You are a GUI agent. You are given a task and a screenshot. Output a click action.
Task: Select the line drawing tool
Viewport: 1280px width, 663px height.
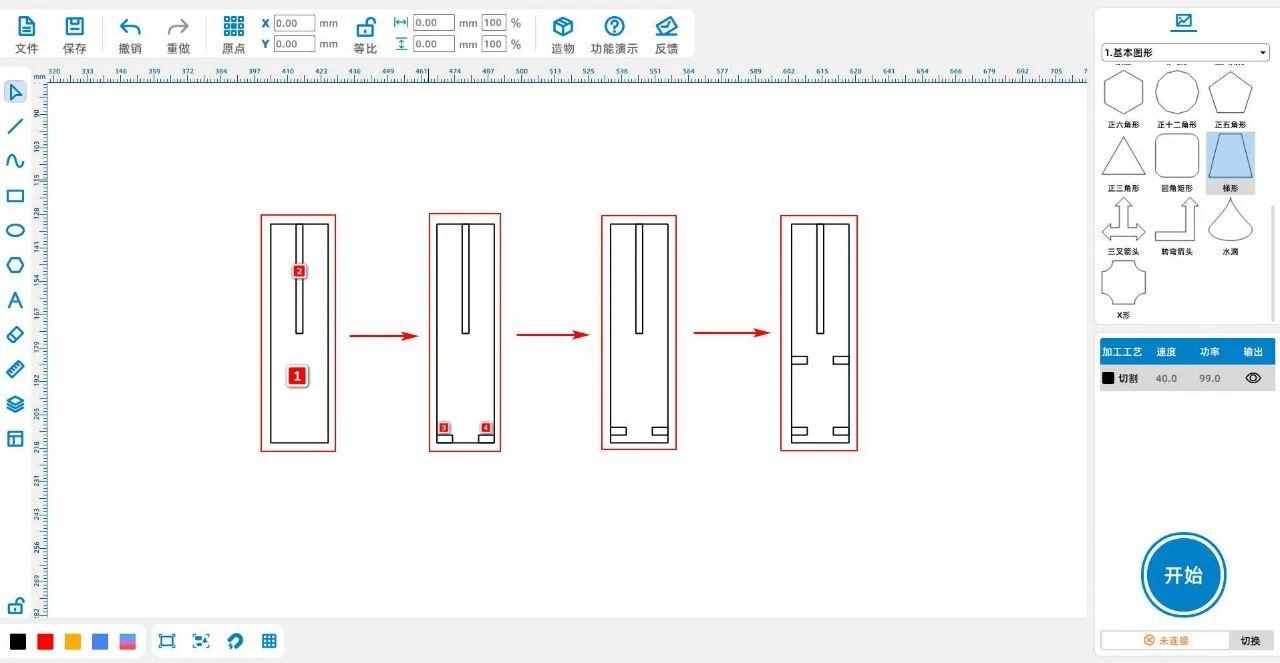[15, 127]
